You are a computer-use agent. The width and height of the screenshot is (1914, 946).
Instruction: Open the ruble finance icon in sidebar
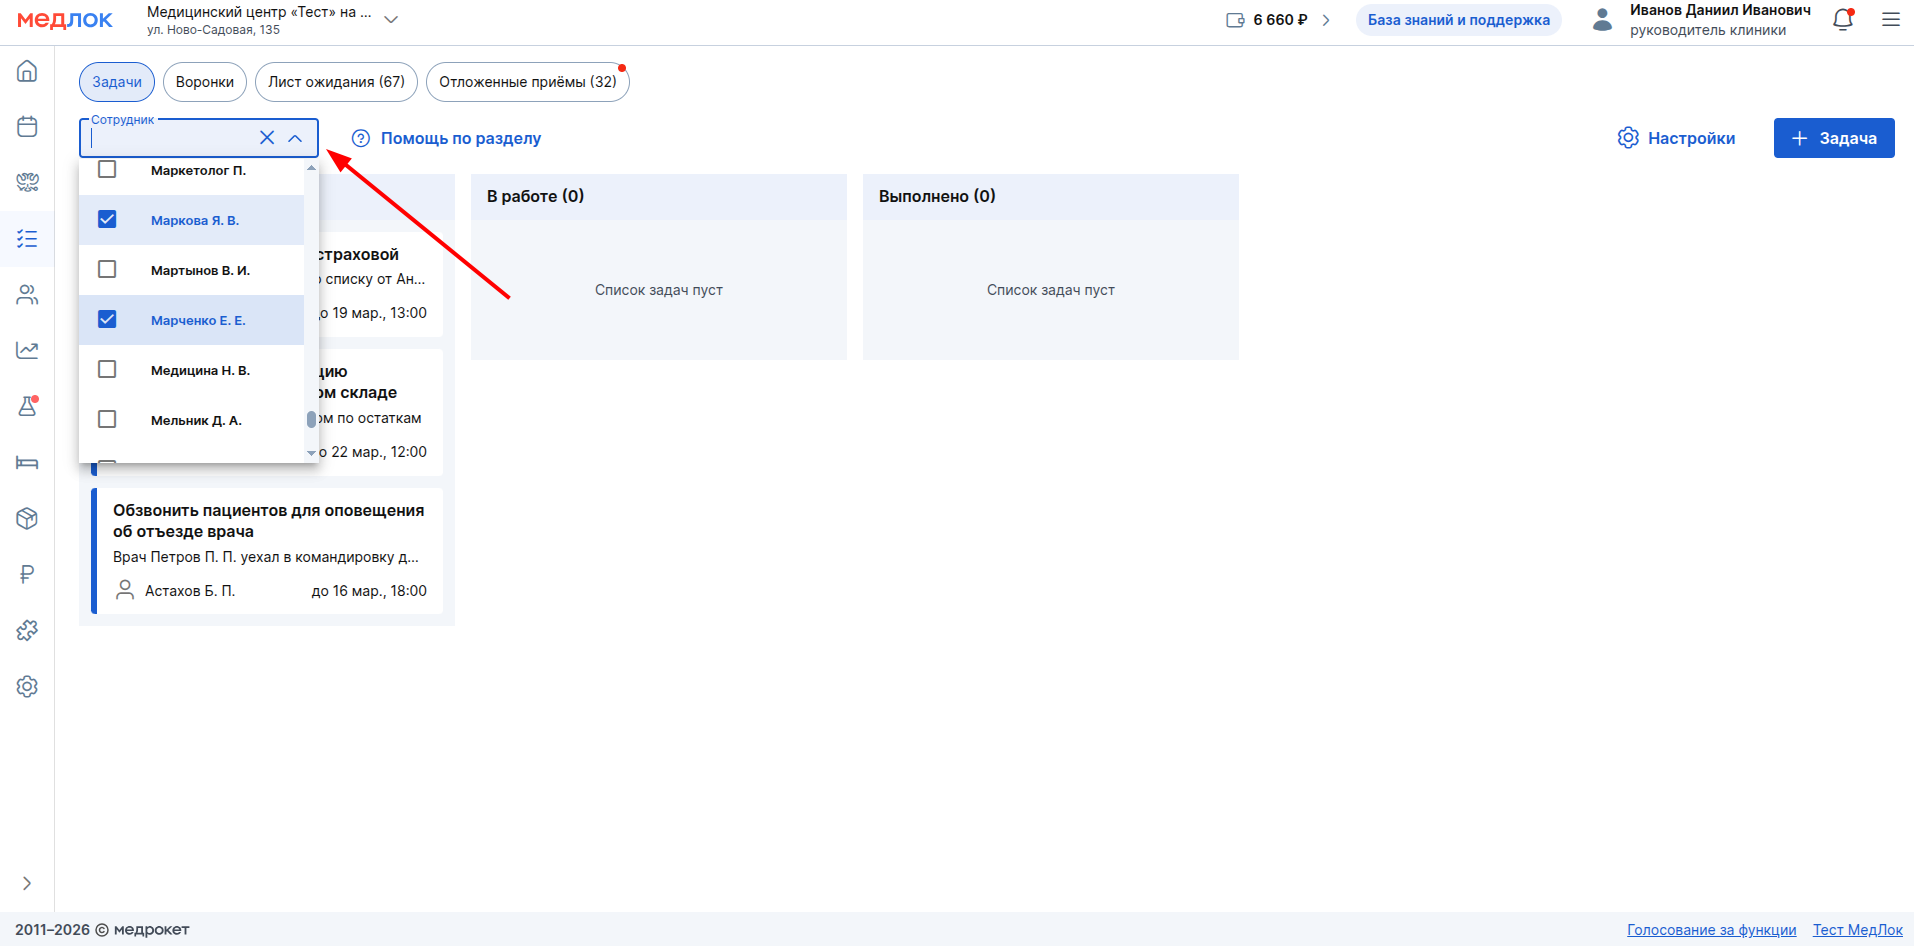click(27, 574)
